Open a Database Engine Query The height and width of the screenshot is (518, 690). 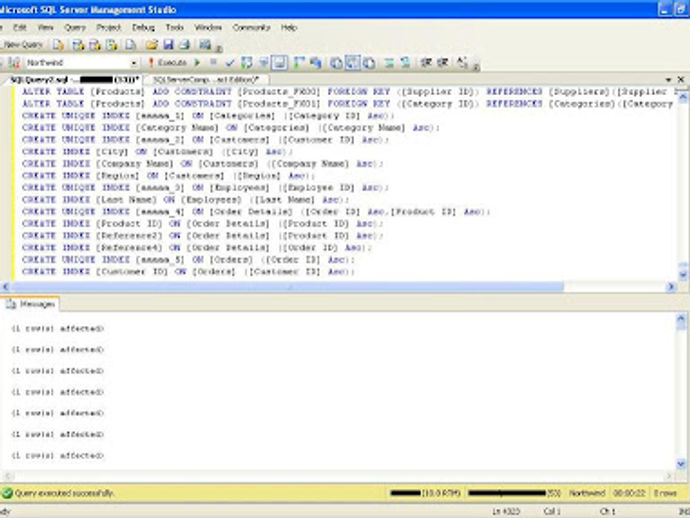tap(59, 45)
